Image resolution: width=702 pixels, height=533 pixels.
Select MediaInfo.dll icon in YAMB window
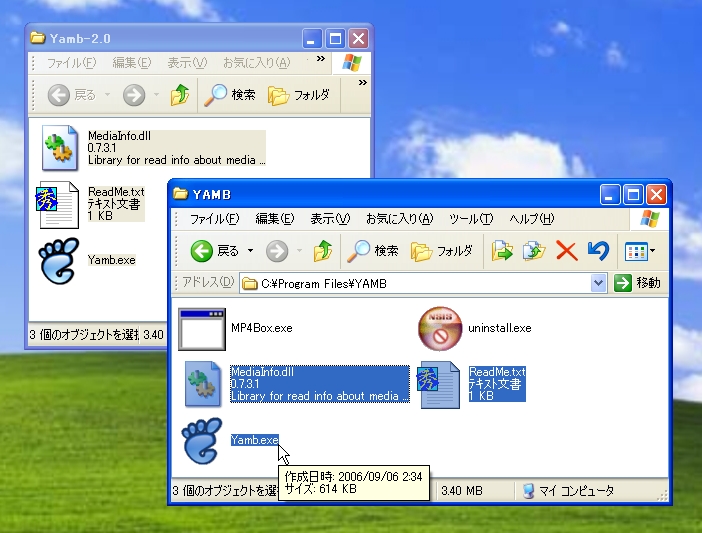coord(203,384)
